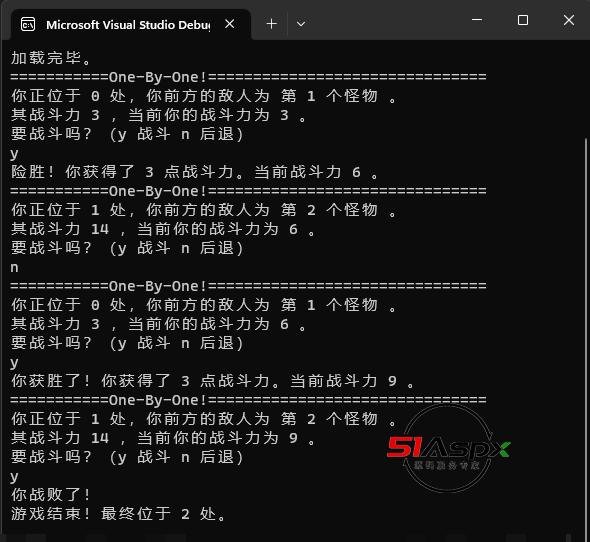Image resolution: width=590 pixels, height=542 pixels.
Task: Click the 加载完毕 output line
Action: [x=51, y=58]
